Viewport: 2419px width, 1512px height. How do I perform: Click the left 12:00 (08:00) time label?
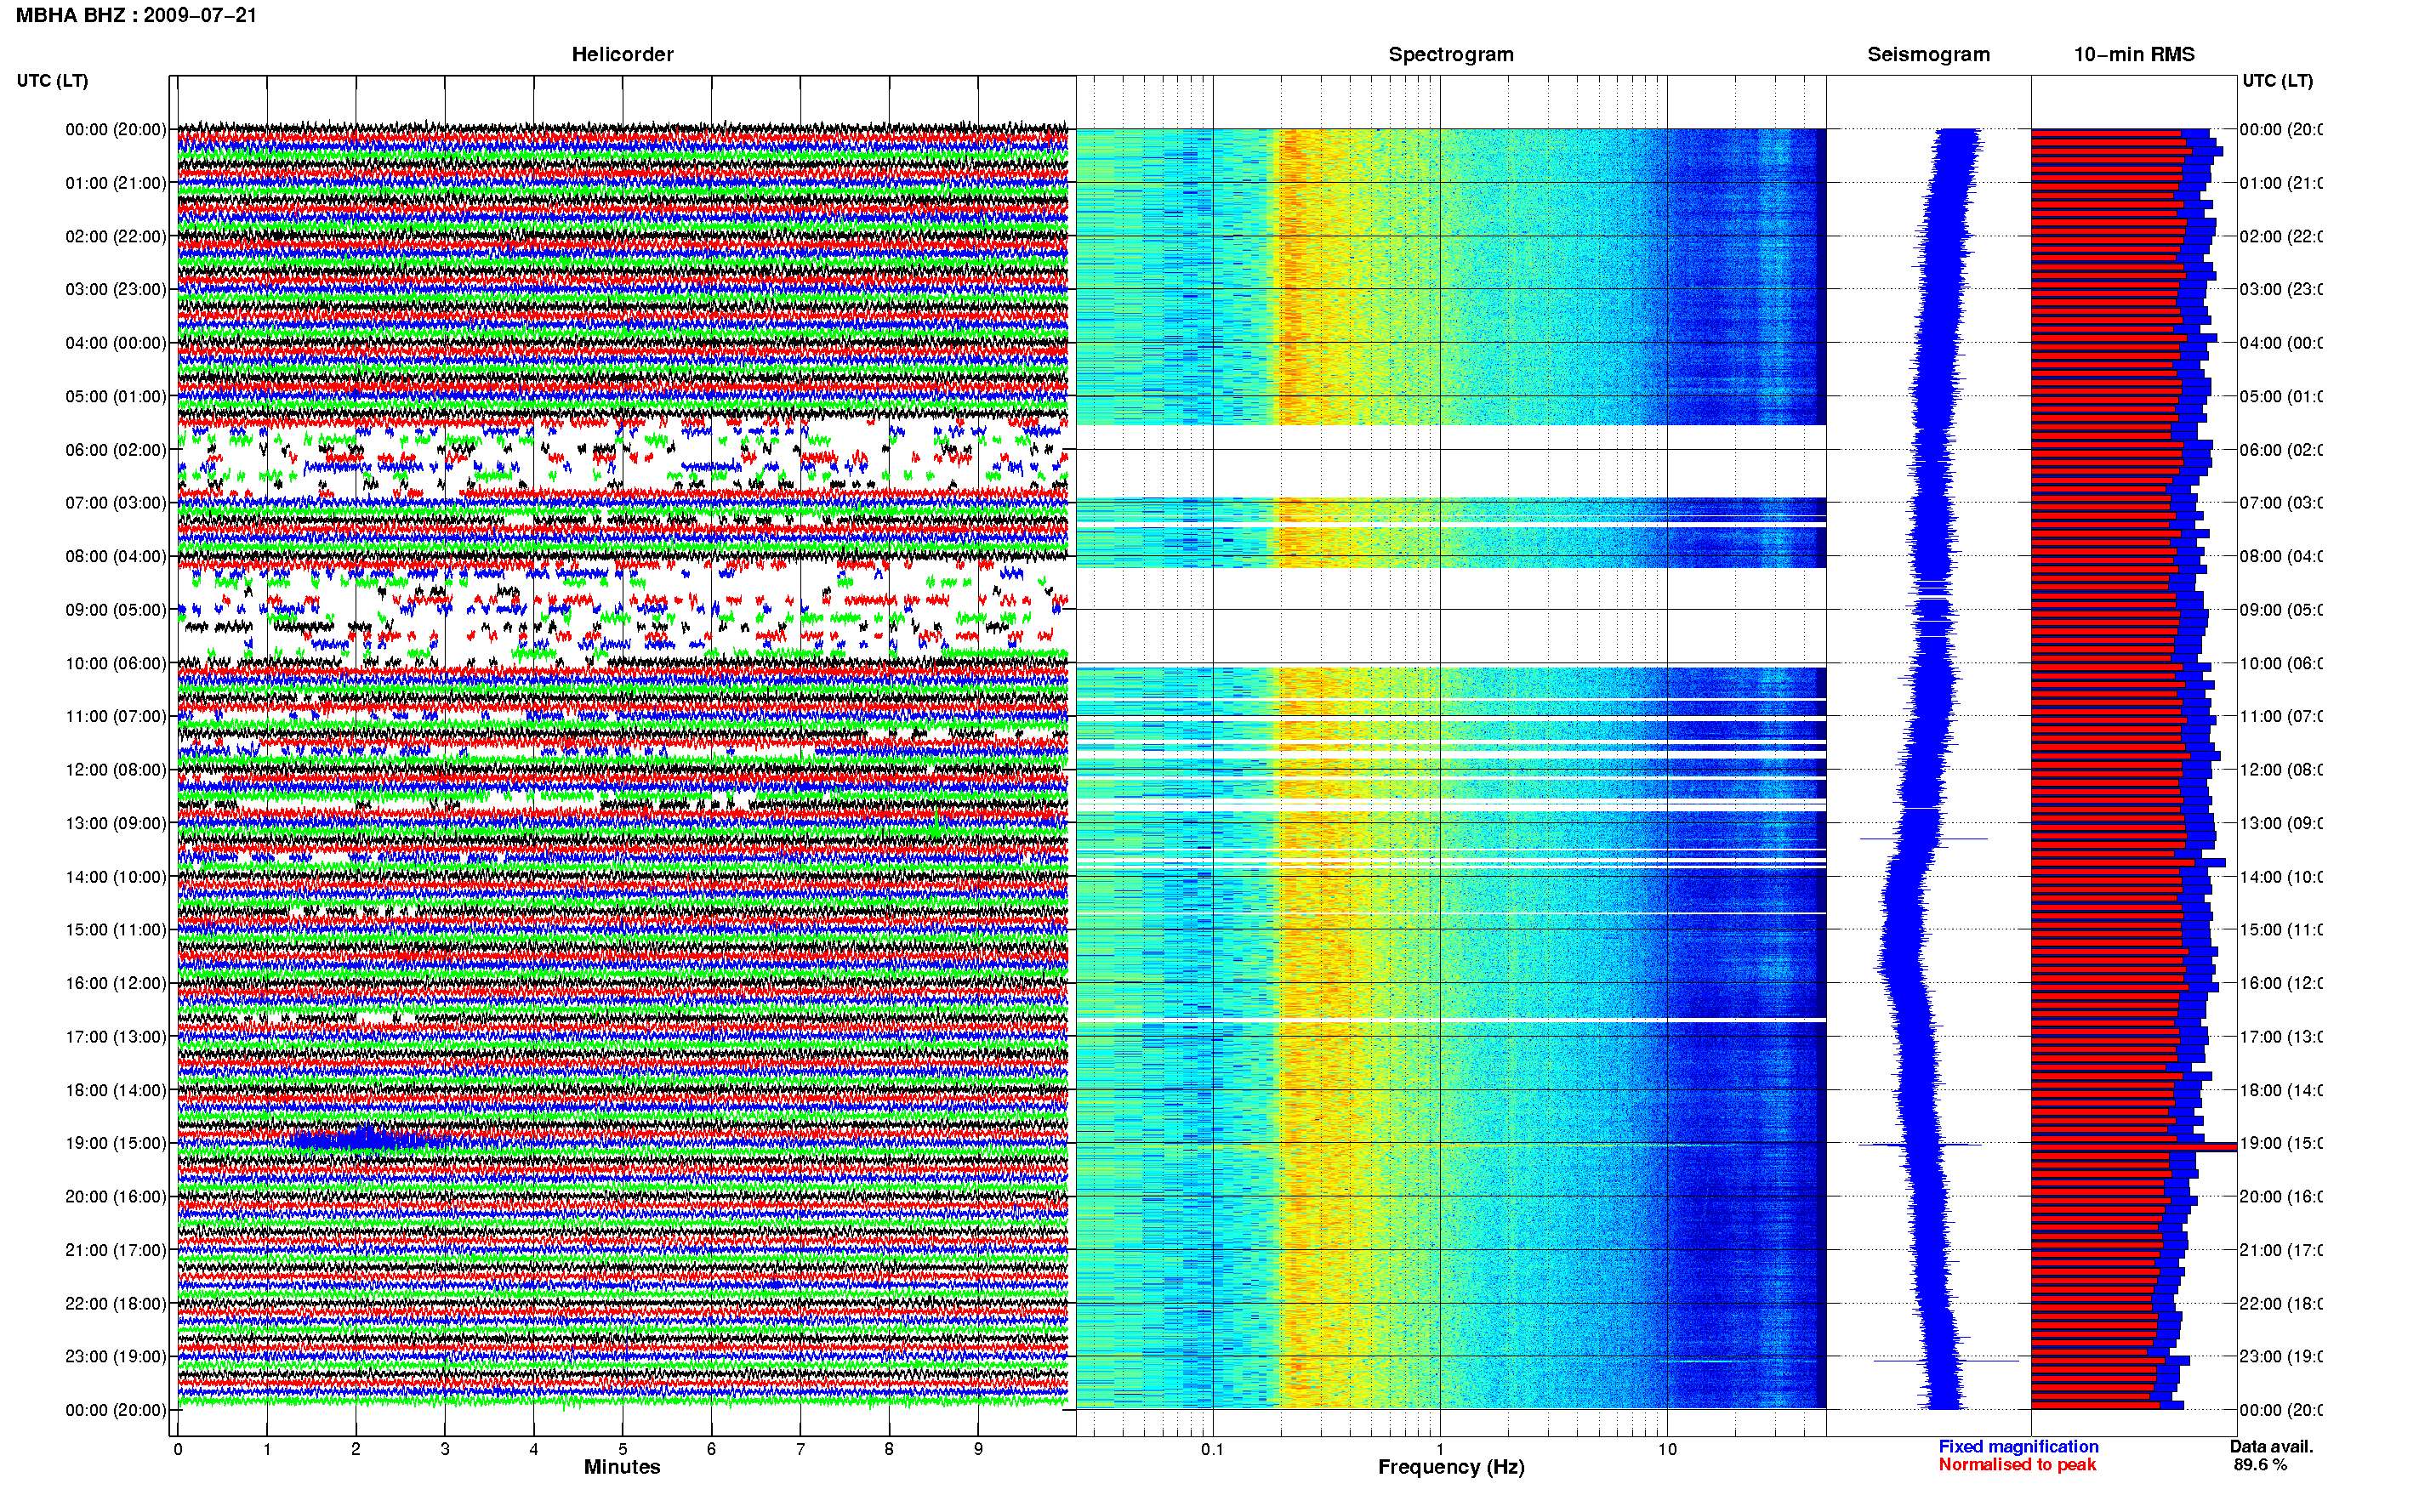point(116,770)
